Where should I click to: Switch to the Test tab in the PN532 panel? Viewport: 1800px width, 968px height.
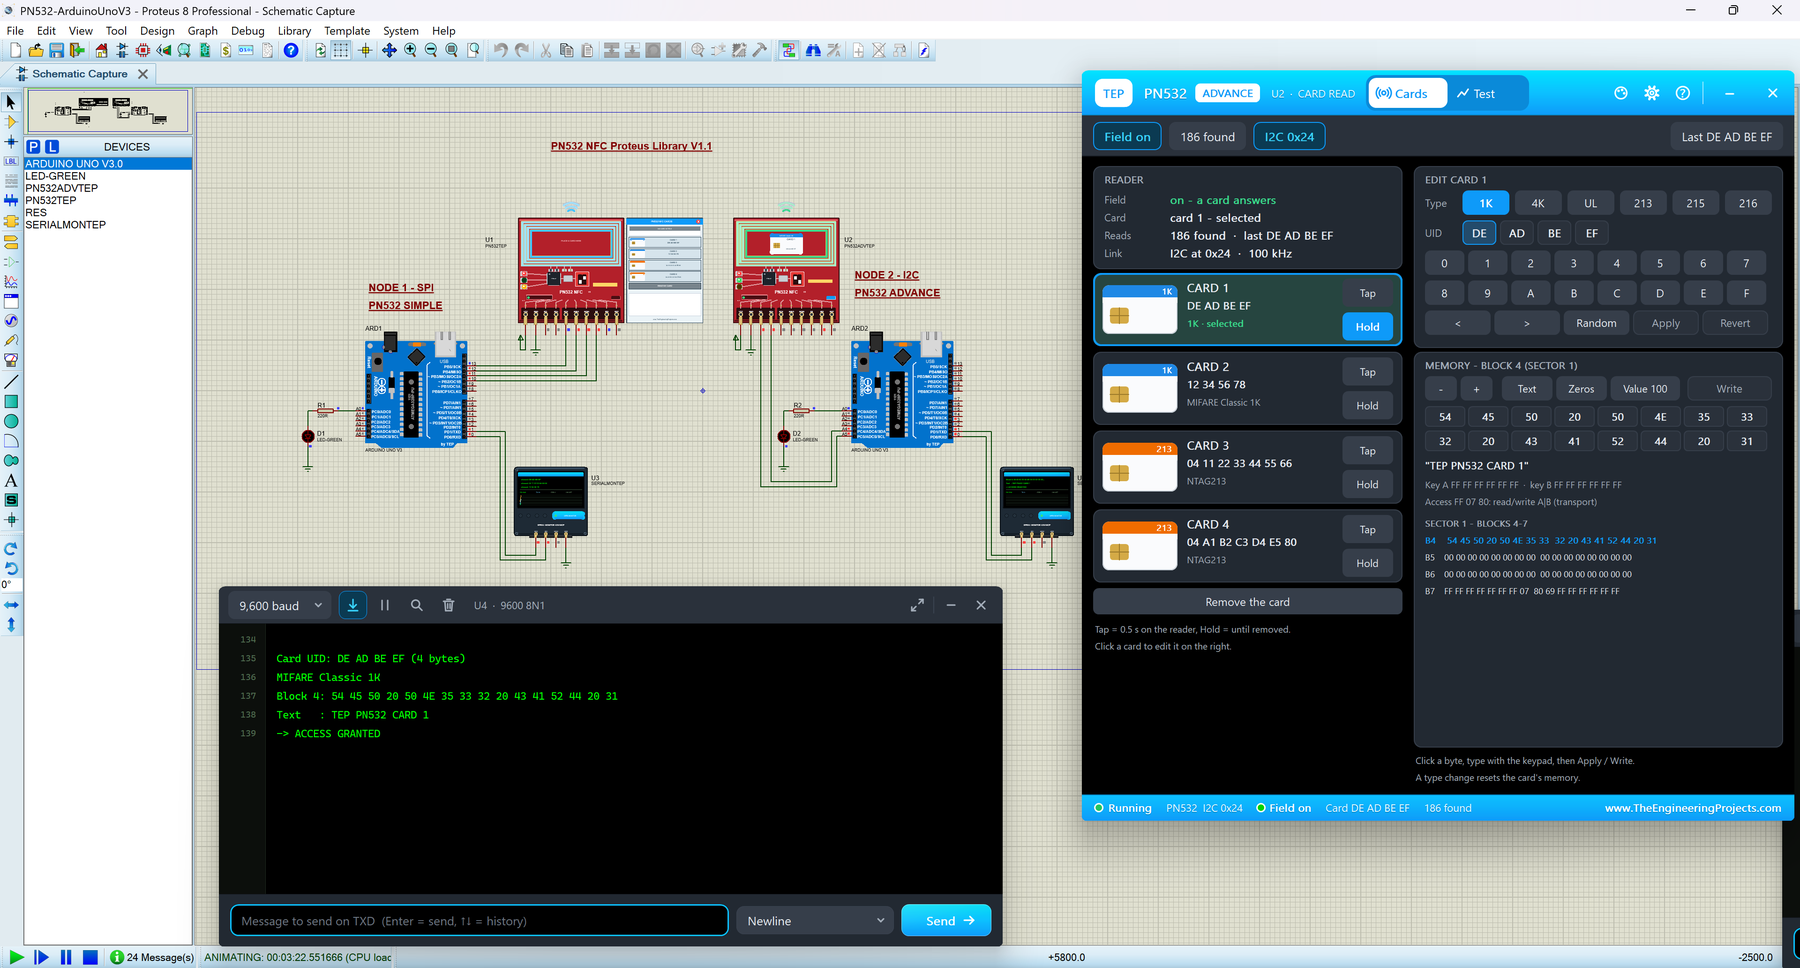point(1476,93)
